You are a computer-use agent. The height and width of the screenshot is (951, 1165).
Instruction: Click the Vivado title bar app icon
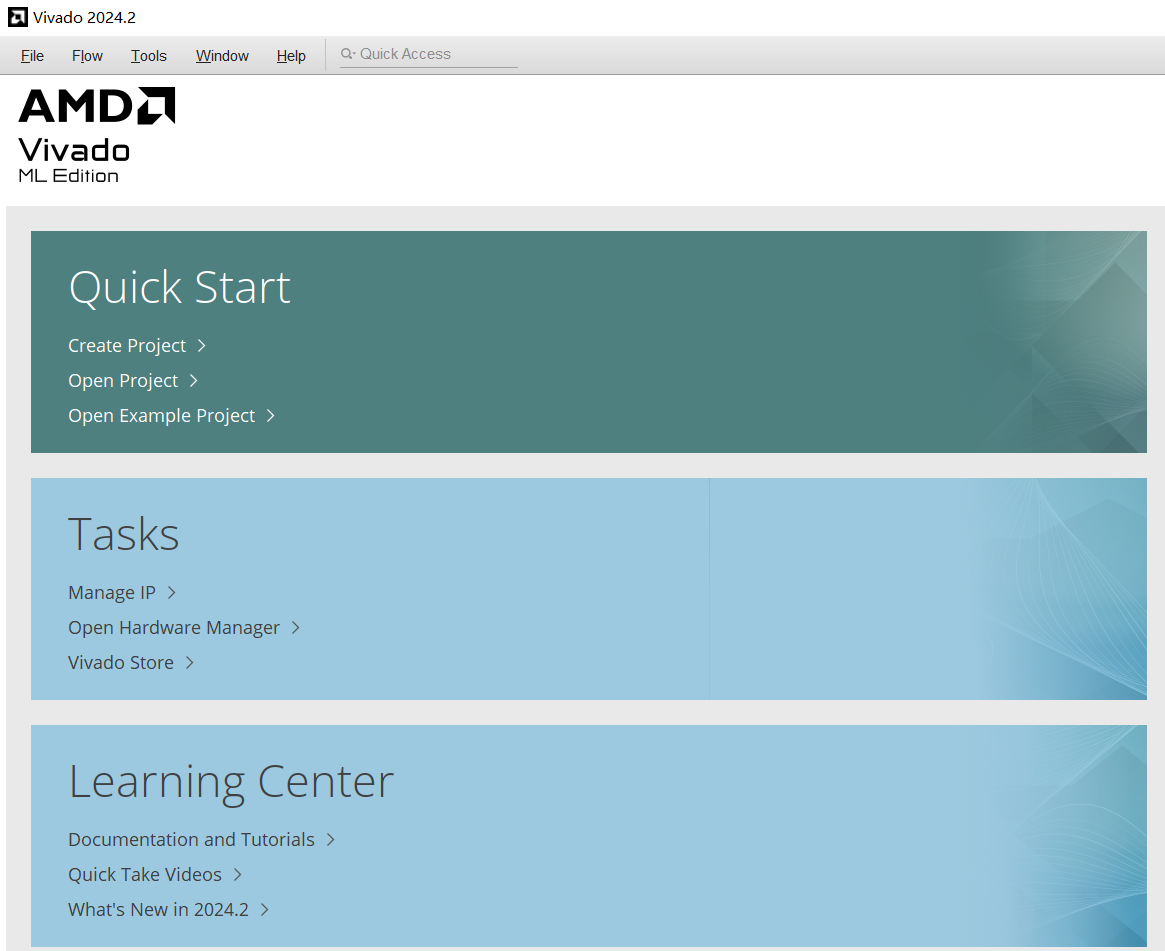[x=18, y=17]
